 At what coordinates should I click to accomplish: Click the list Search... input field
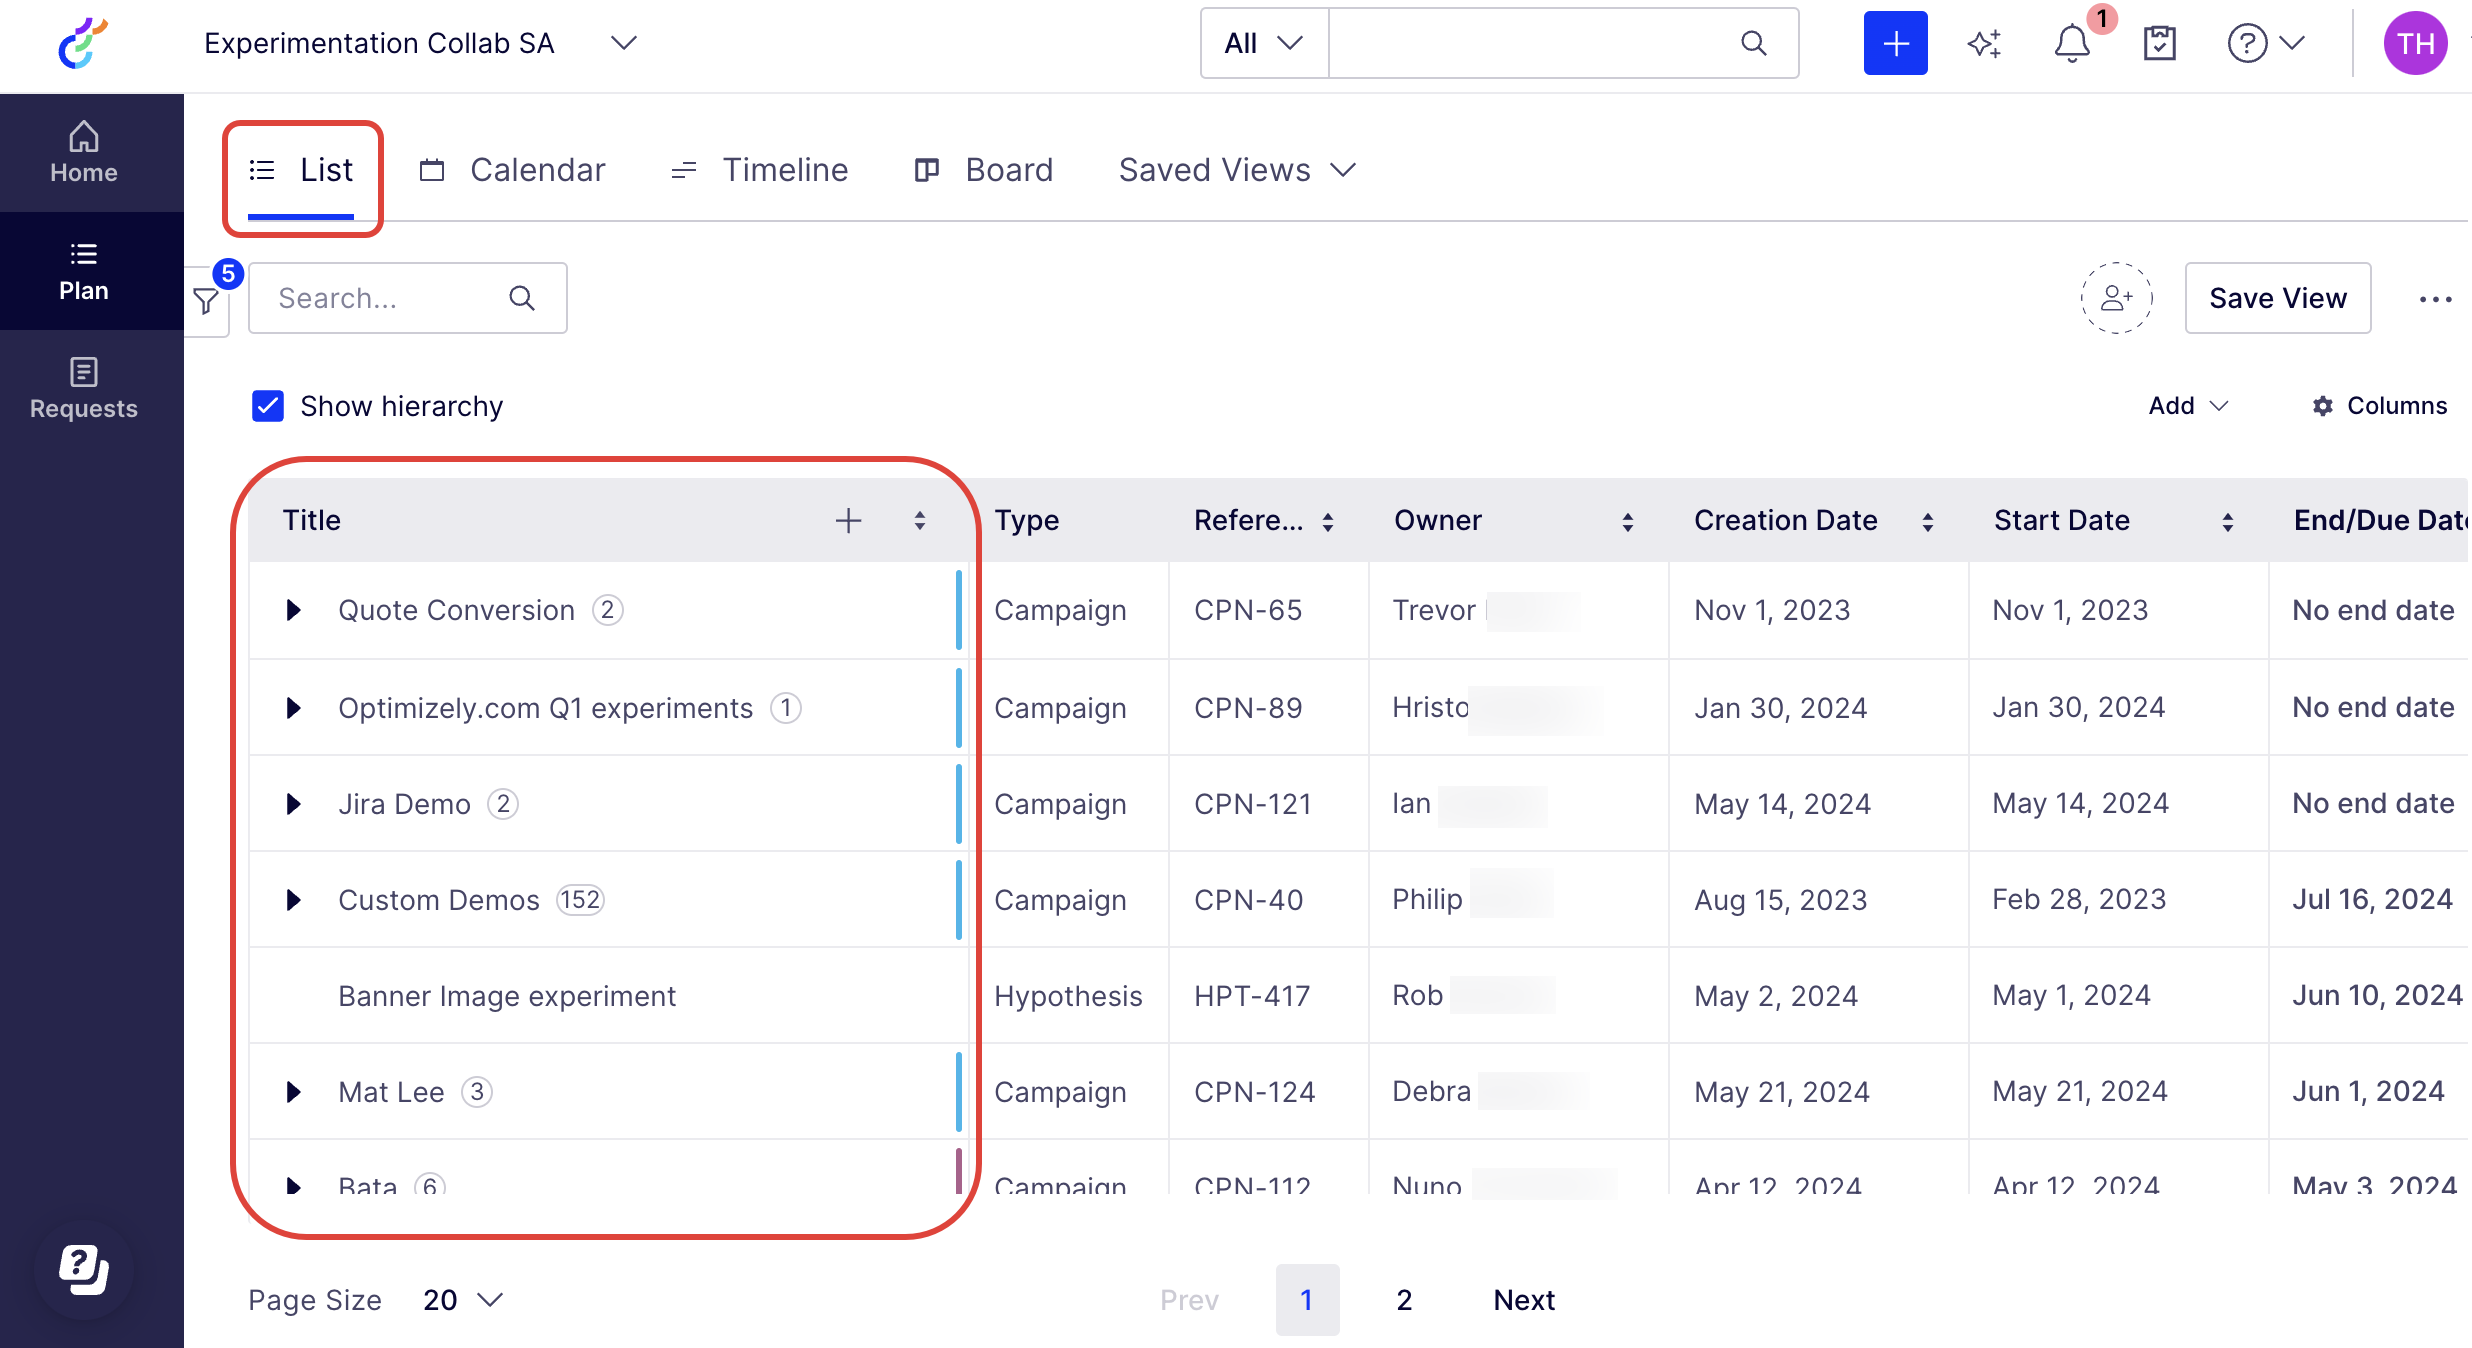point(407,298)
